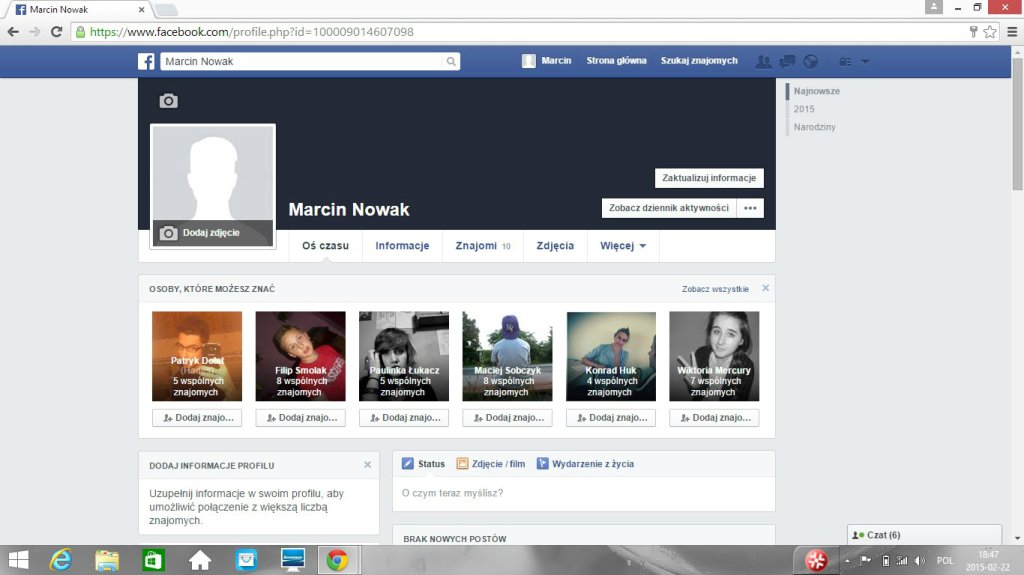Close the Osoby, które możesz znać panel
The height and width of the screenshot is (575, 1024).
click(765, 288)
